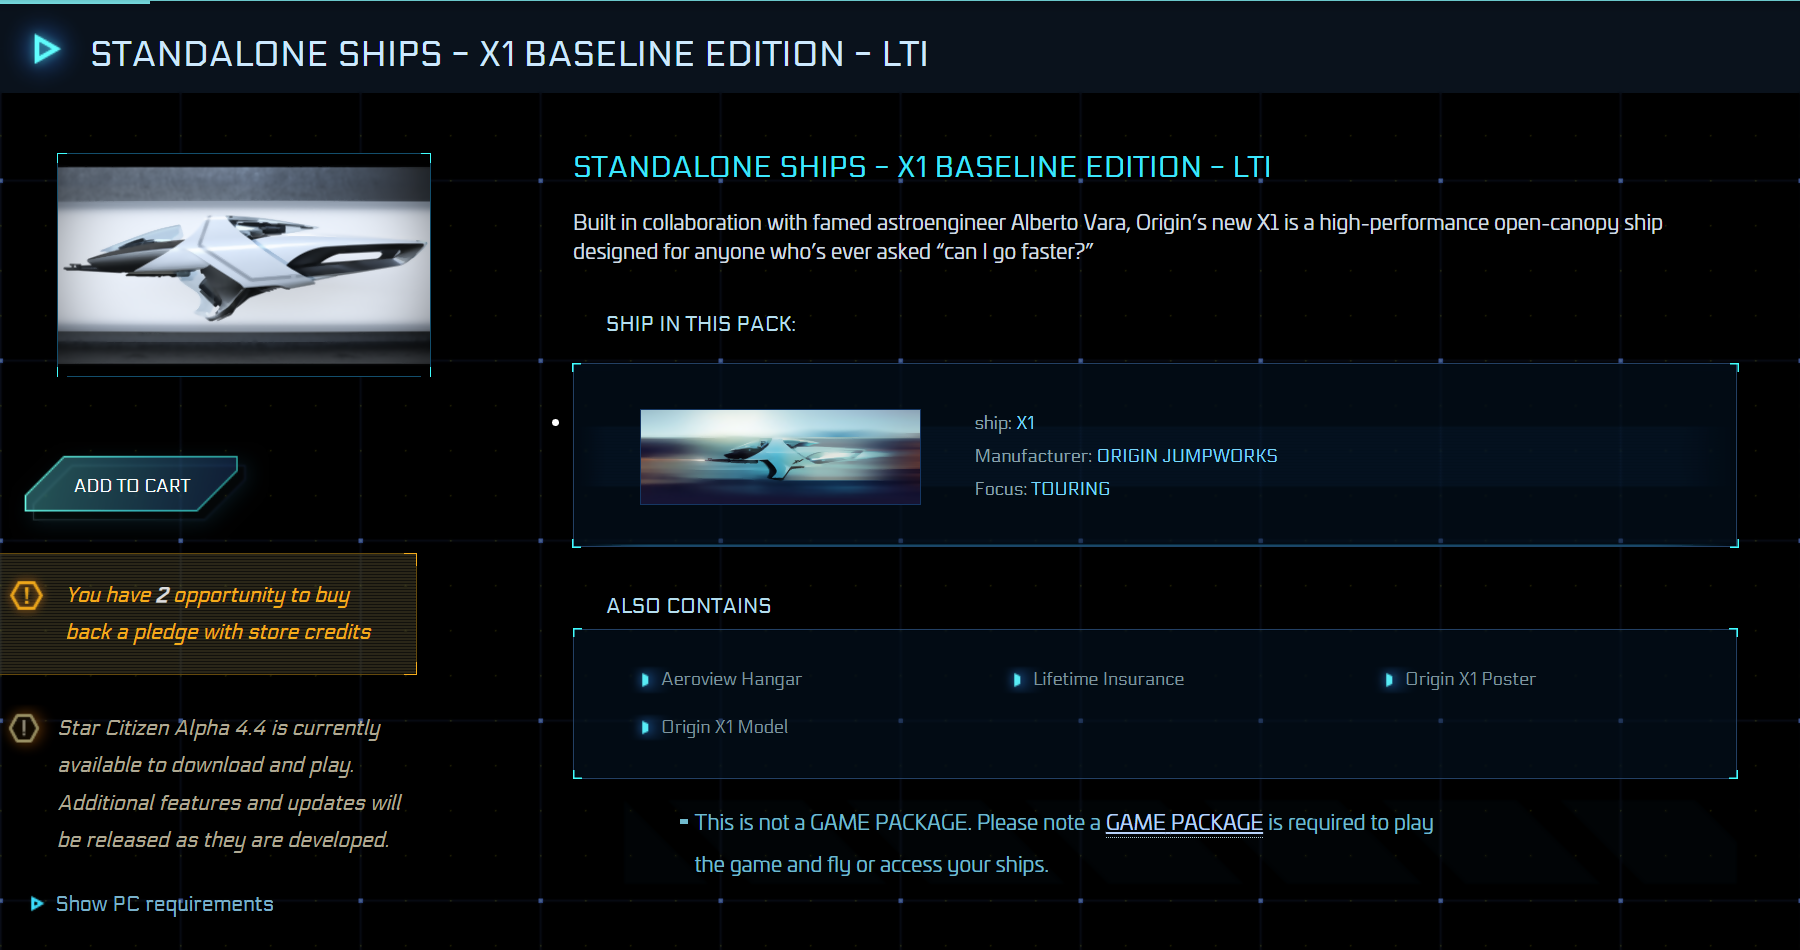The width and height of the screenshot is (1800, 950).
Task: Click the Aeroview Hangar item text
Action: [731, 679]
